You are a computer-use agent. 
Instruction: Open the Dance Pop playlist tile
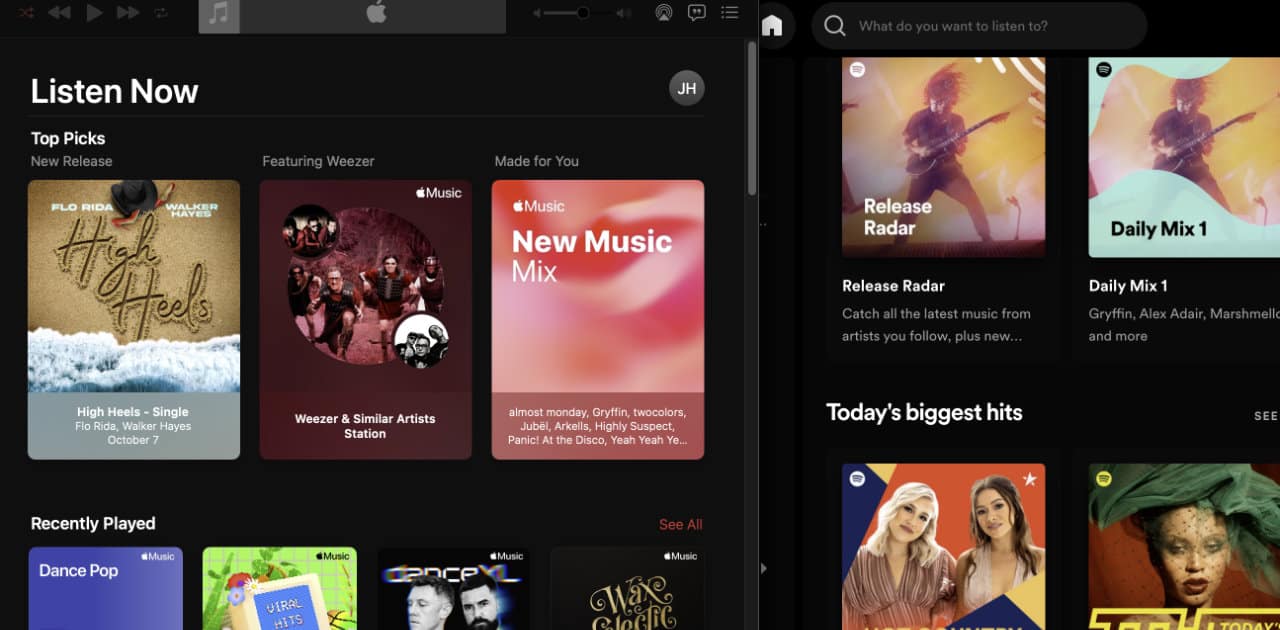(x=106, y=588)
